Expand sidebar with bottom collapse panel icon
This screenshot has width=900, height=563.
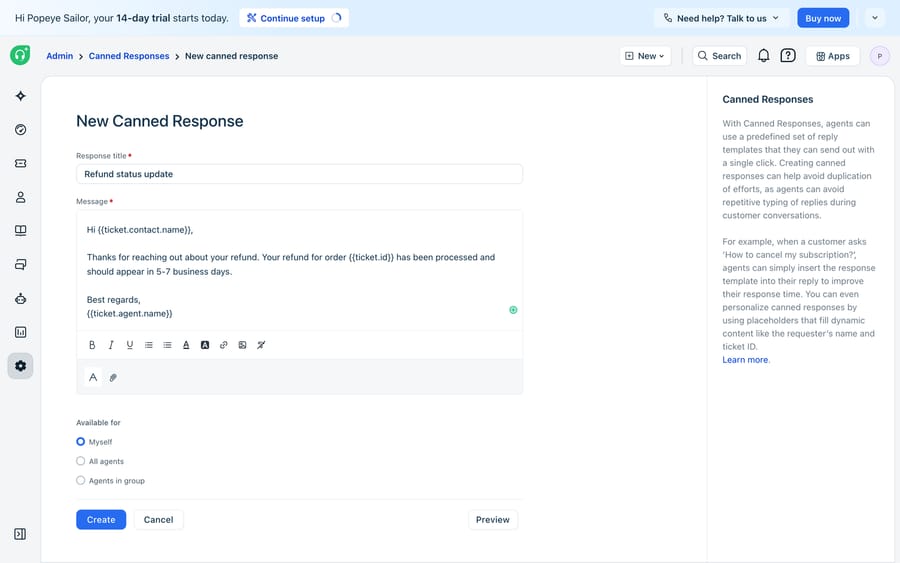[x=20, y=534]
